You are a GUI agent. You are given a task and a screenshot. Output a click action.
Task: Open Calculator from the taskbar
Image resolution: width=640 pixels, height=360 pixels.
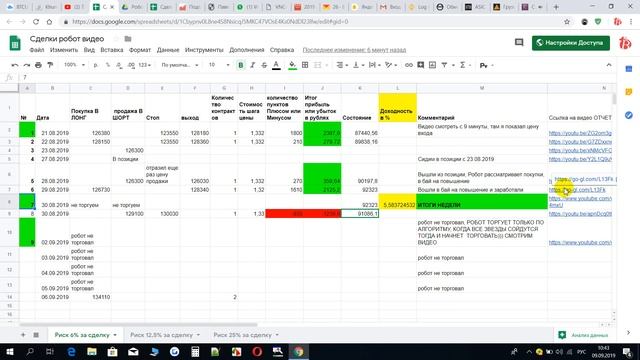[195, 351]
